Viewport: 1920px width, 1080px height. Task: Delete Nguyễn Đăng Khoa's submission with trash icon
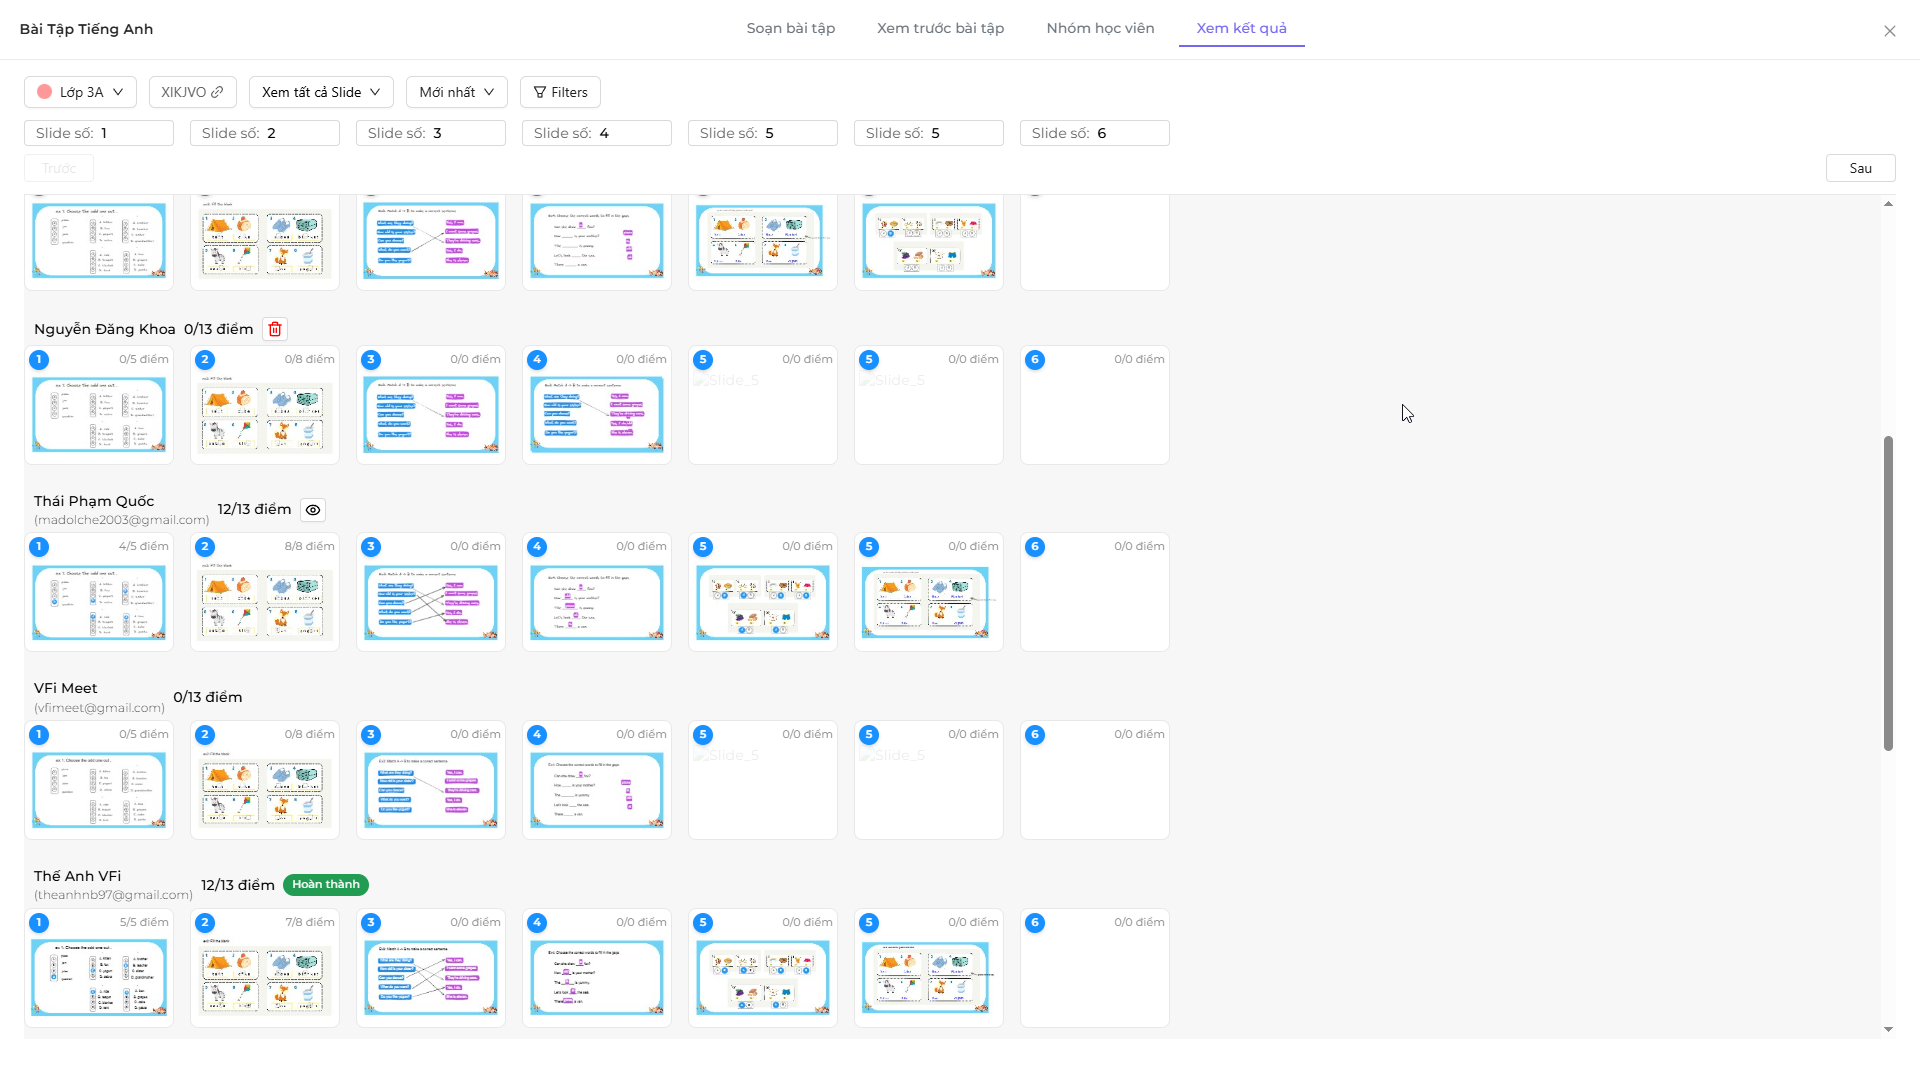click(x=275, y=329)
